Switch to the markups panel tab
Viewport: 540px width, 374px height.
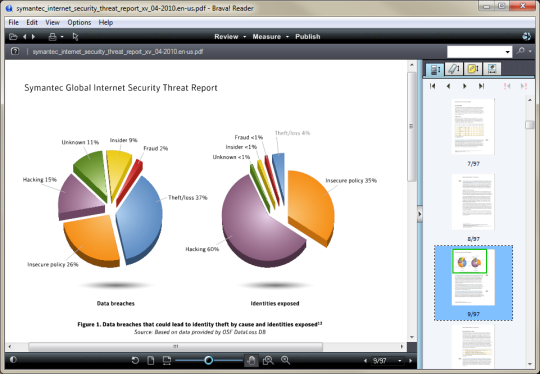(x=454, y=69)
